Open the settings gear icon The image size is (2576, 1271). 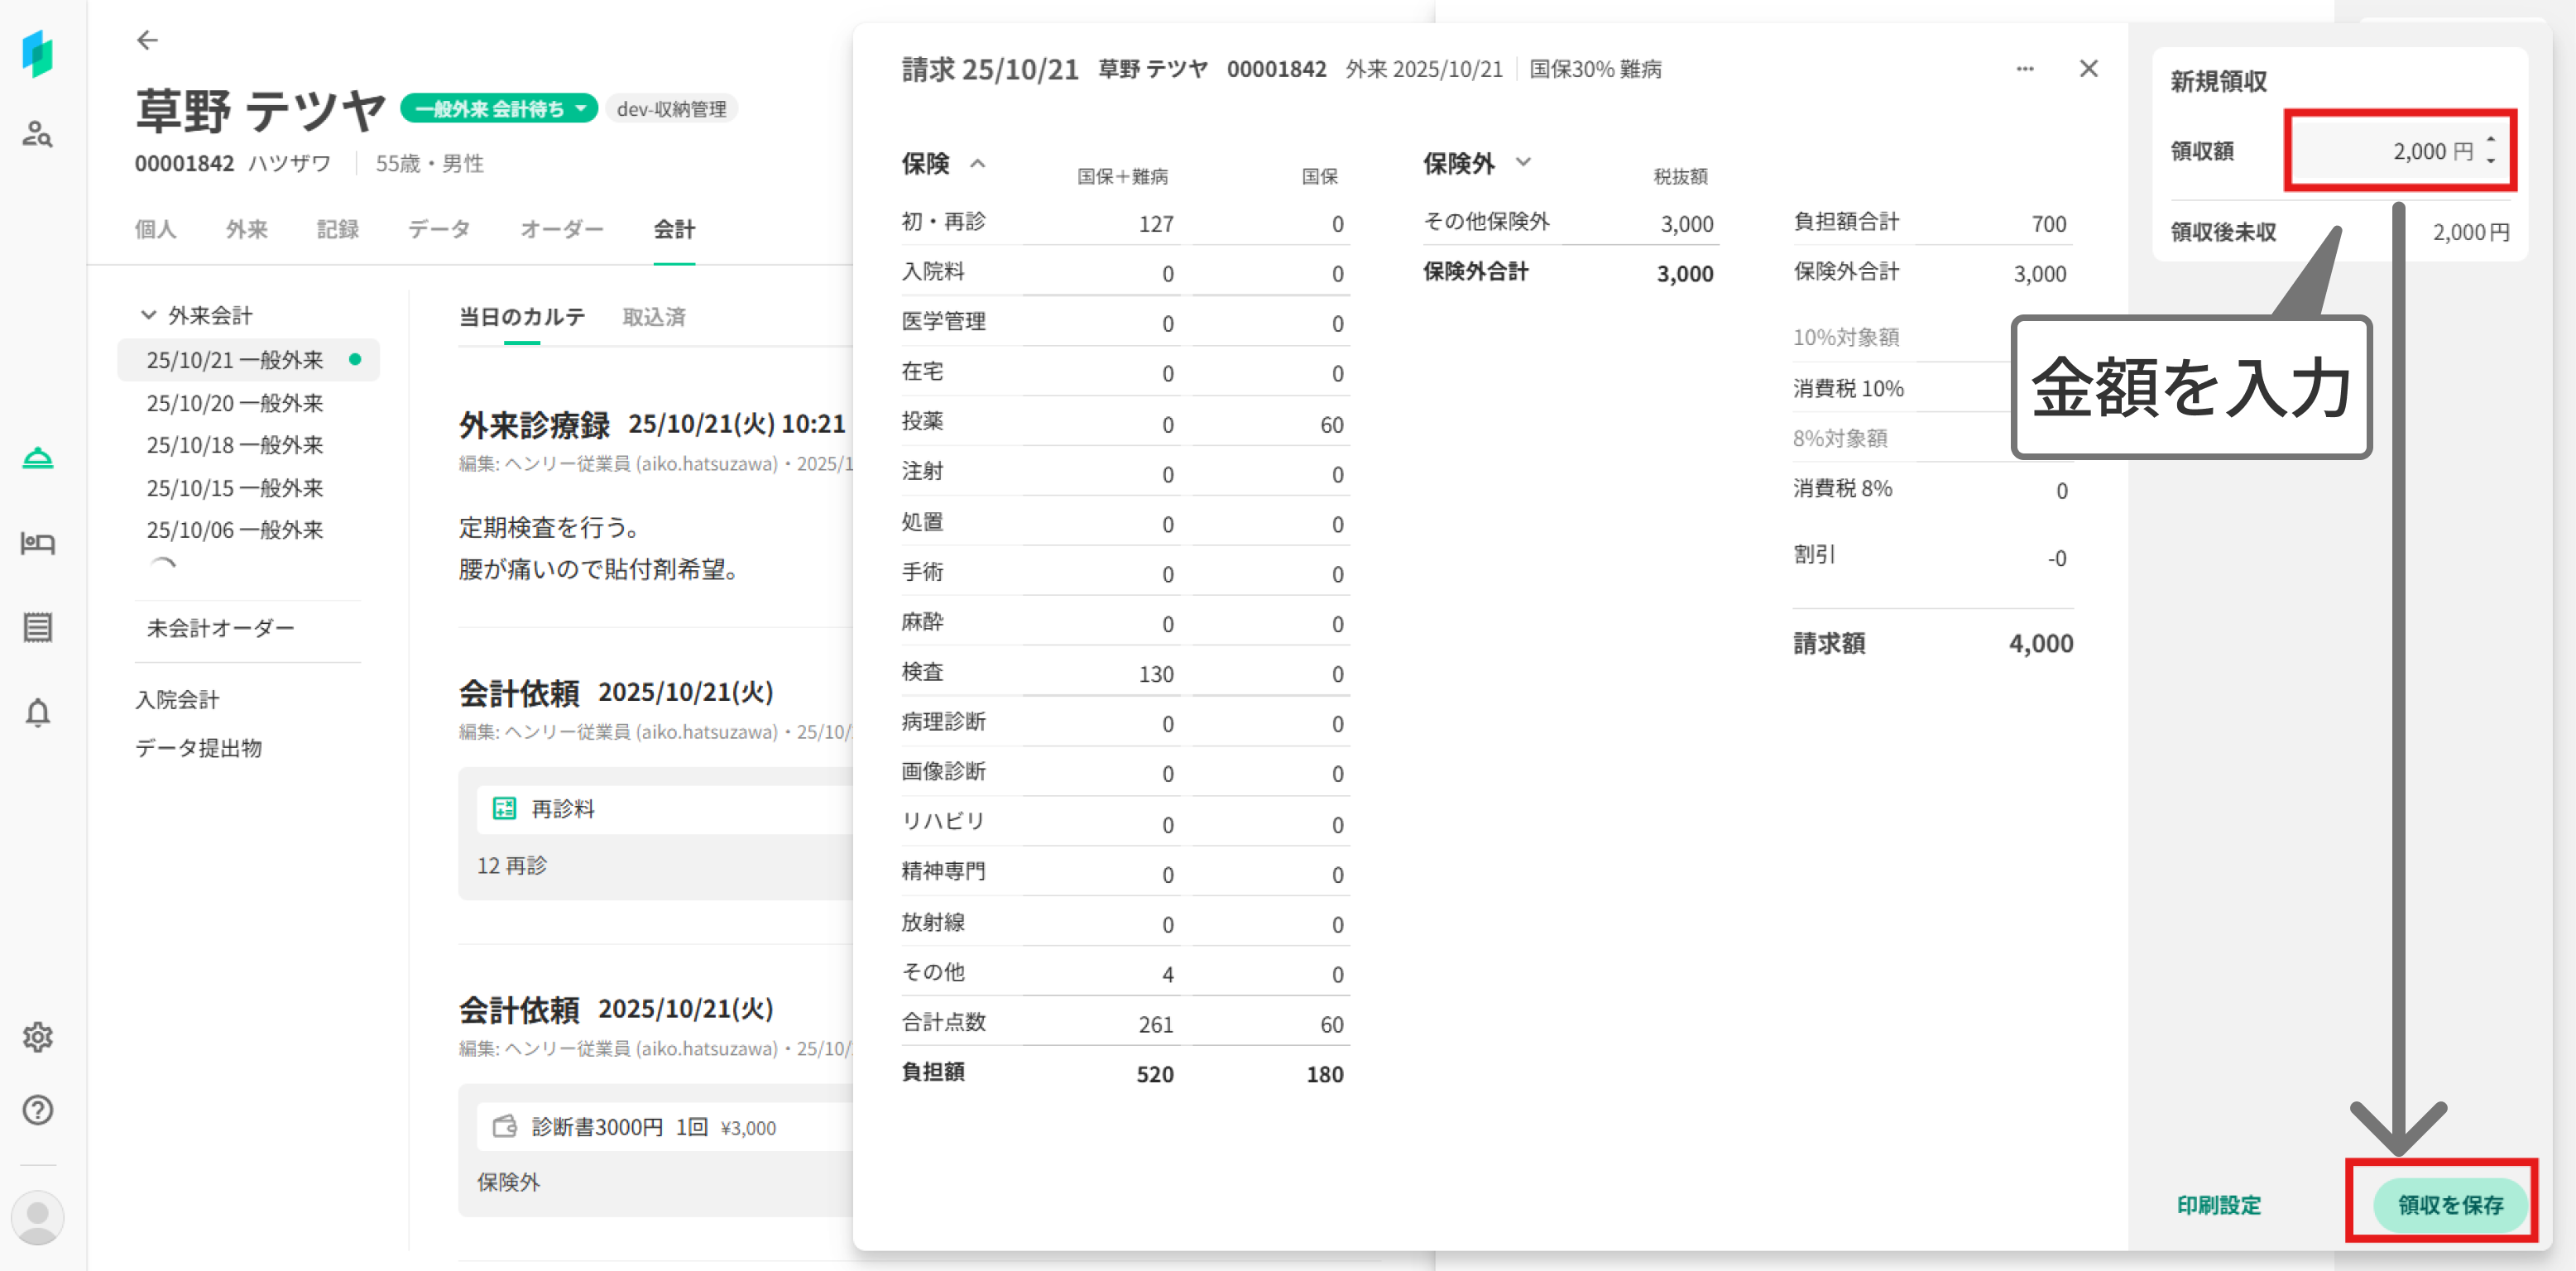37,1037
